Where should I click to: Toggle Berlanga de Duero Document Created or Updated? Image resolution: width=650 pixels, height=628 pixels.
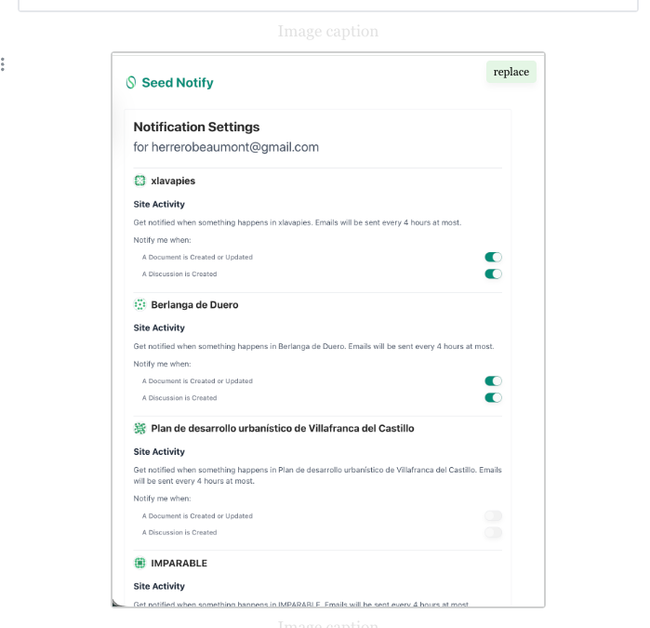(493, 381)
